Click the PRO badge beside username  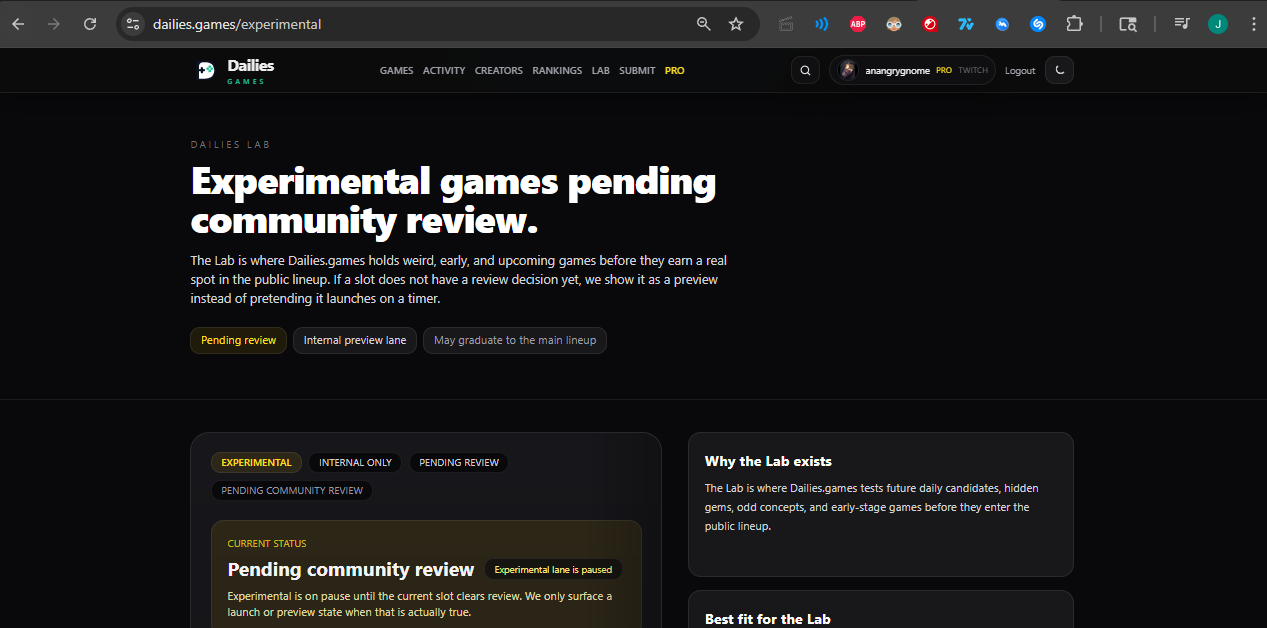[944, 71]
